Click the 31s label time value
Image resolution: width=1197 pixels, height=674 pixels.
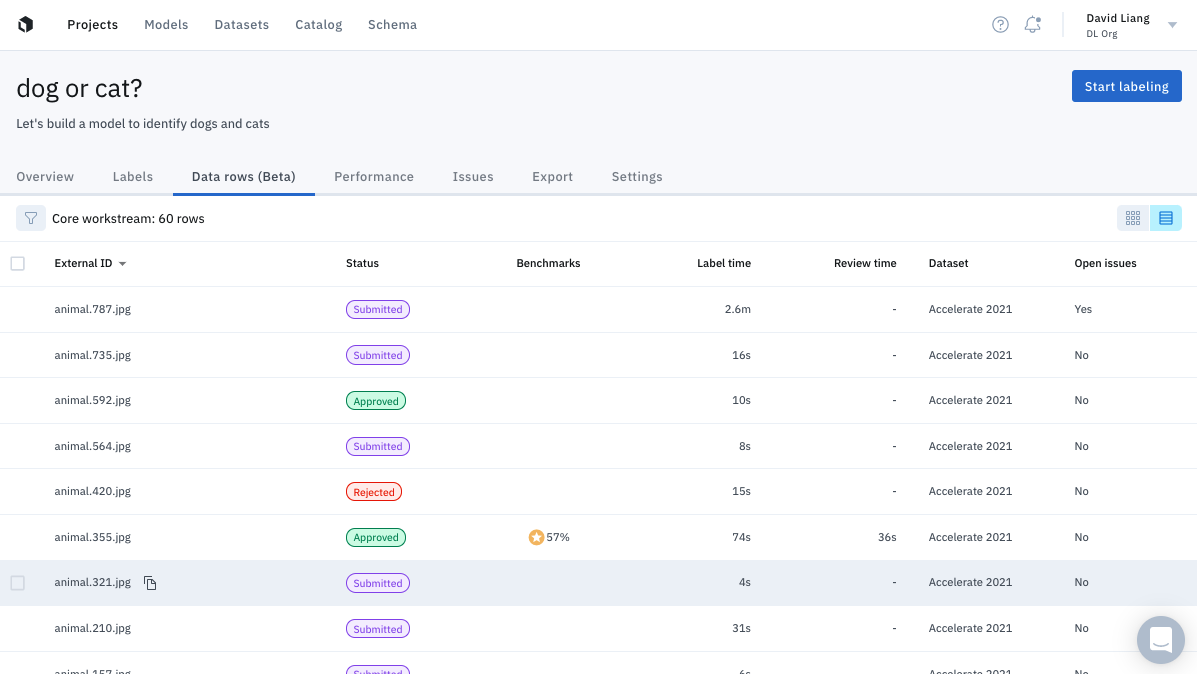pos(741,628)
